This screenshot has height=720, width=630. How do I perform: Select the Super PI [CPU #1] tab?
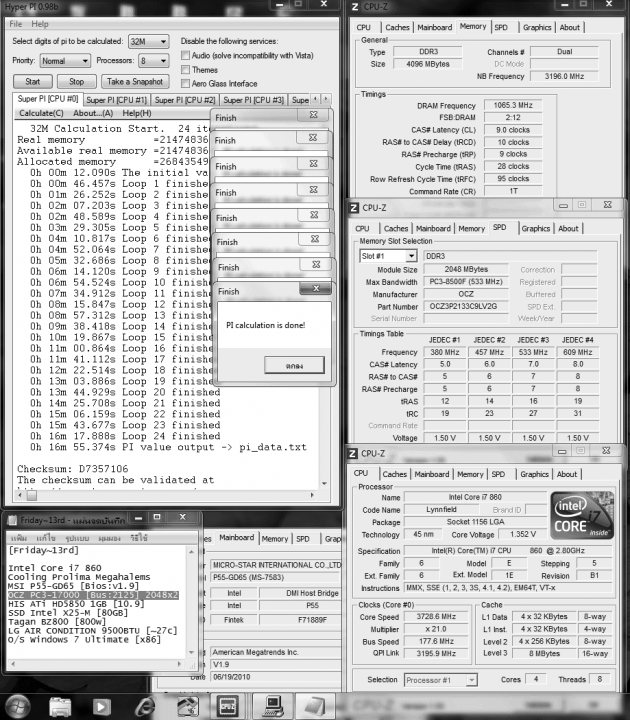[117, 100]
